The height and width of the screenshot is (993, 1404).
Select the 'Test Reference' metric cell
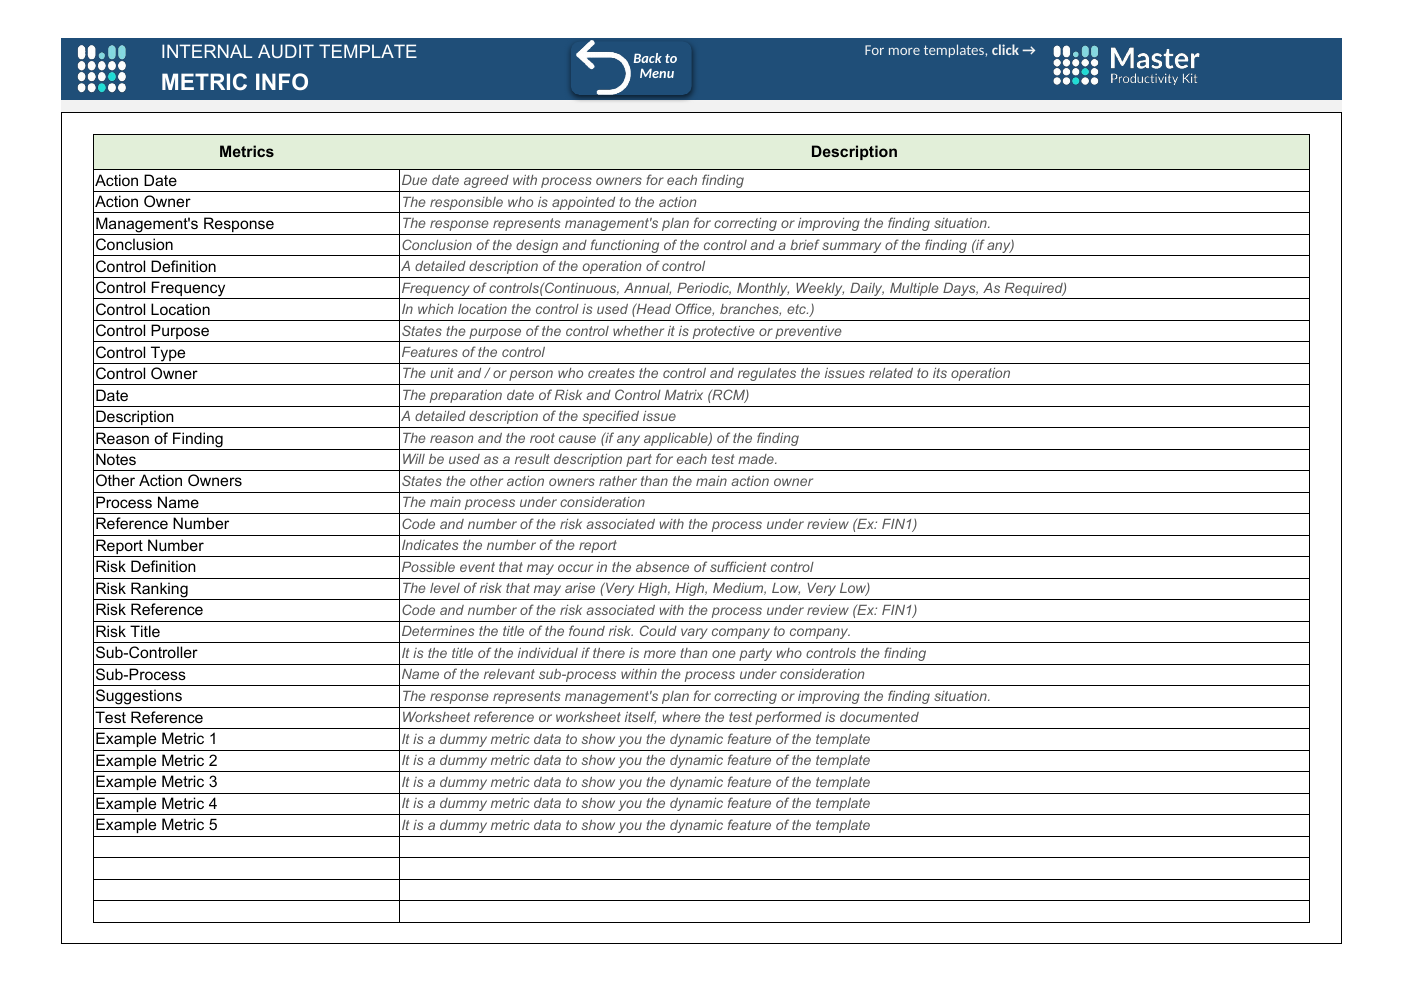(x=246, y=718)
